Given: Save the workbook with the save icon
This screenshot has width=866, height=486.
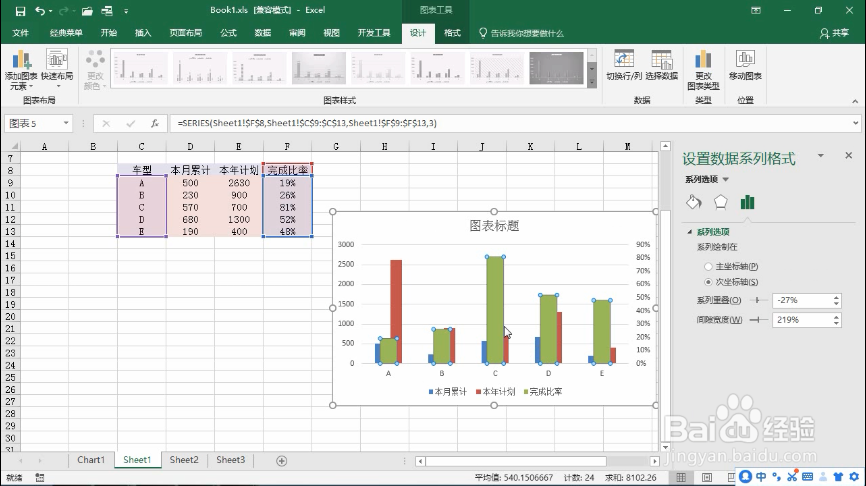Looking at the screenshot, I should coord(20,10).
